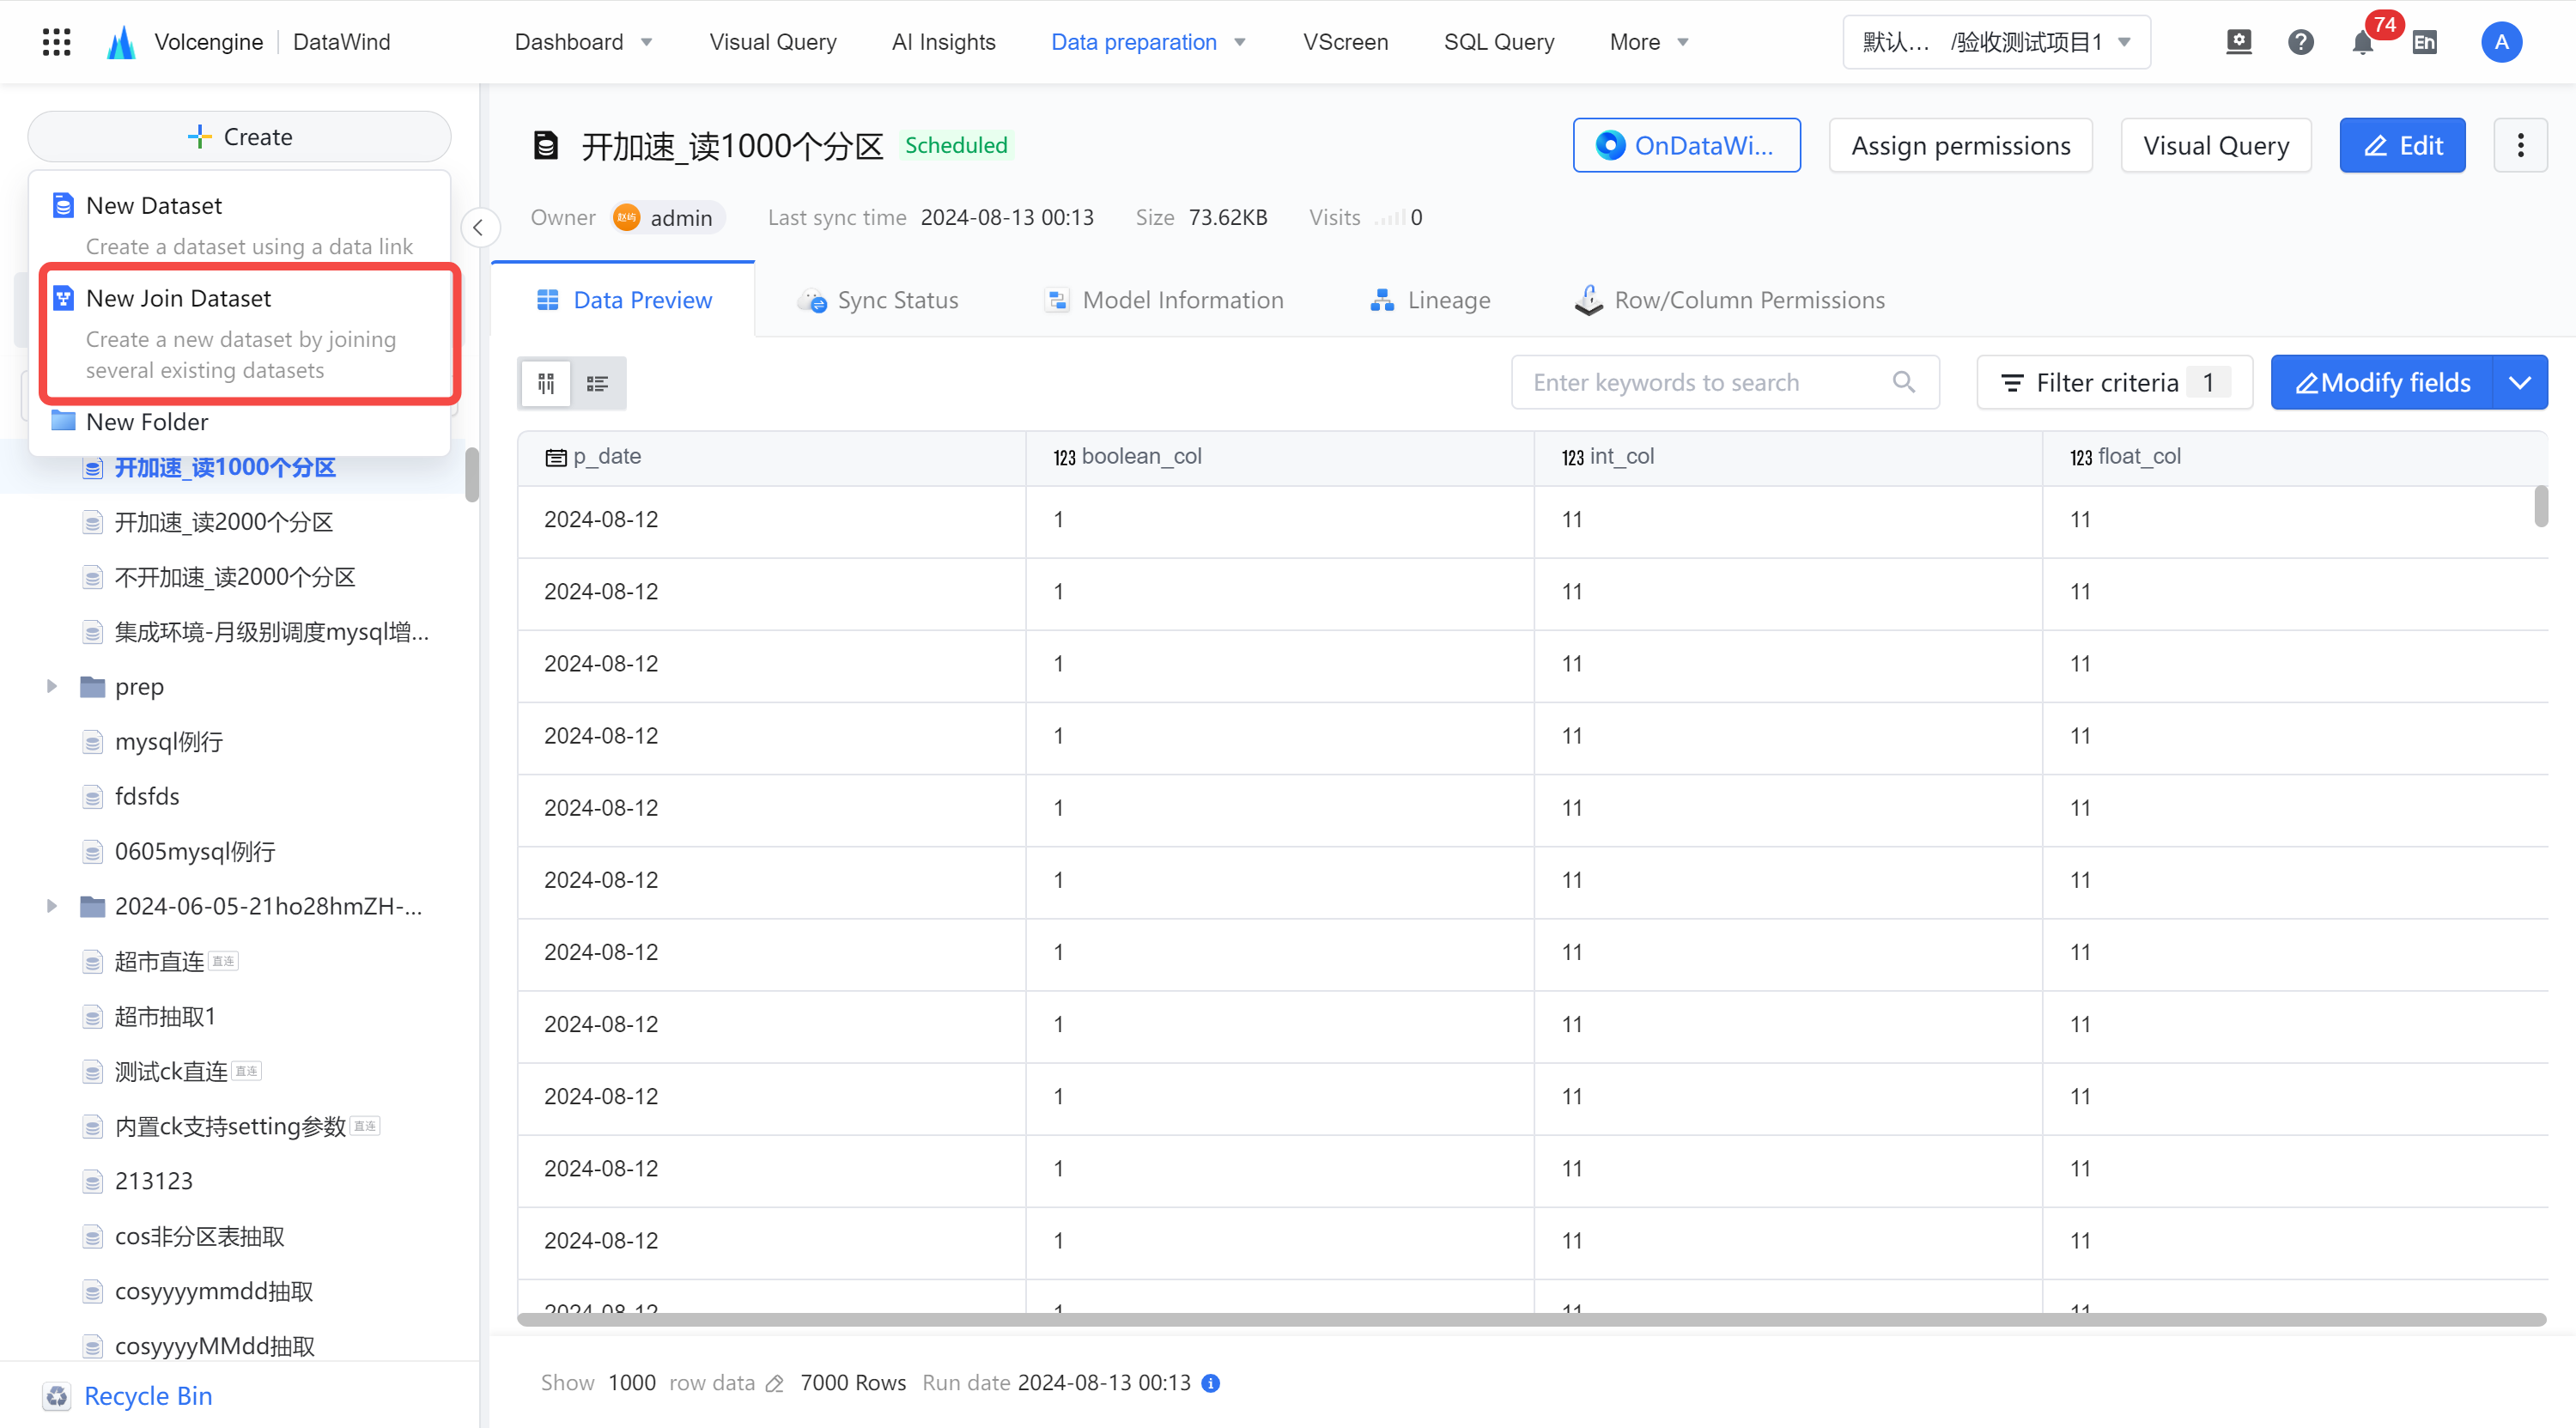Select dataset 超市直连
This screenshot has width=2576, height=1428.
pos(159,961)
